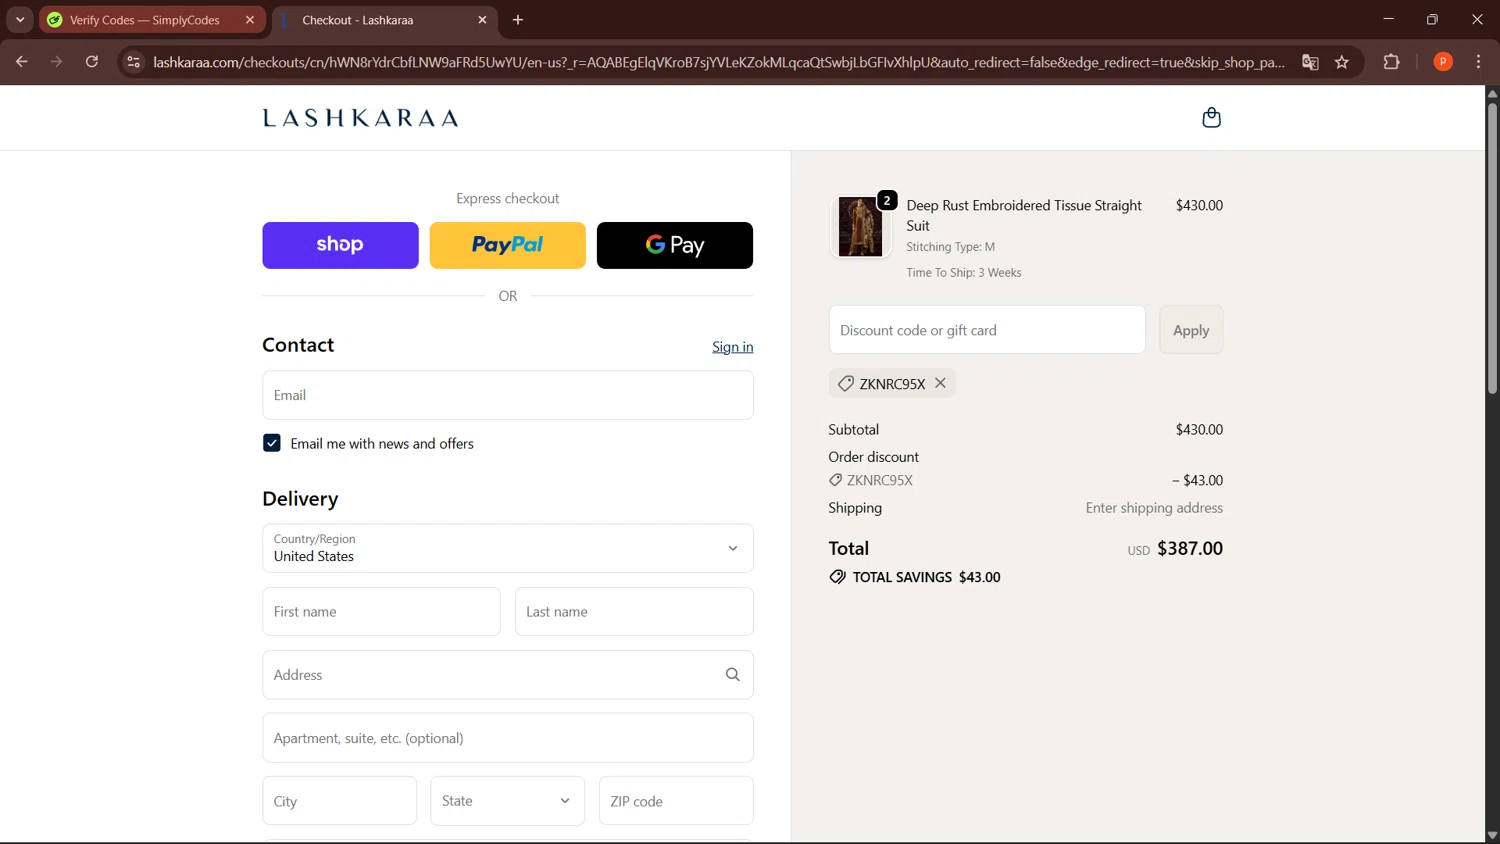1500x844 pixels.
Task: Open the State dropdown
Action: pos(508,801)
